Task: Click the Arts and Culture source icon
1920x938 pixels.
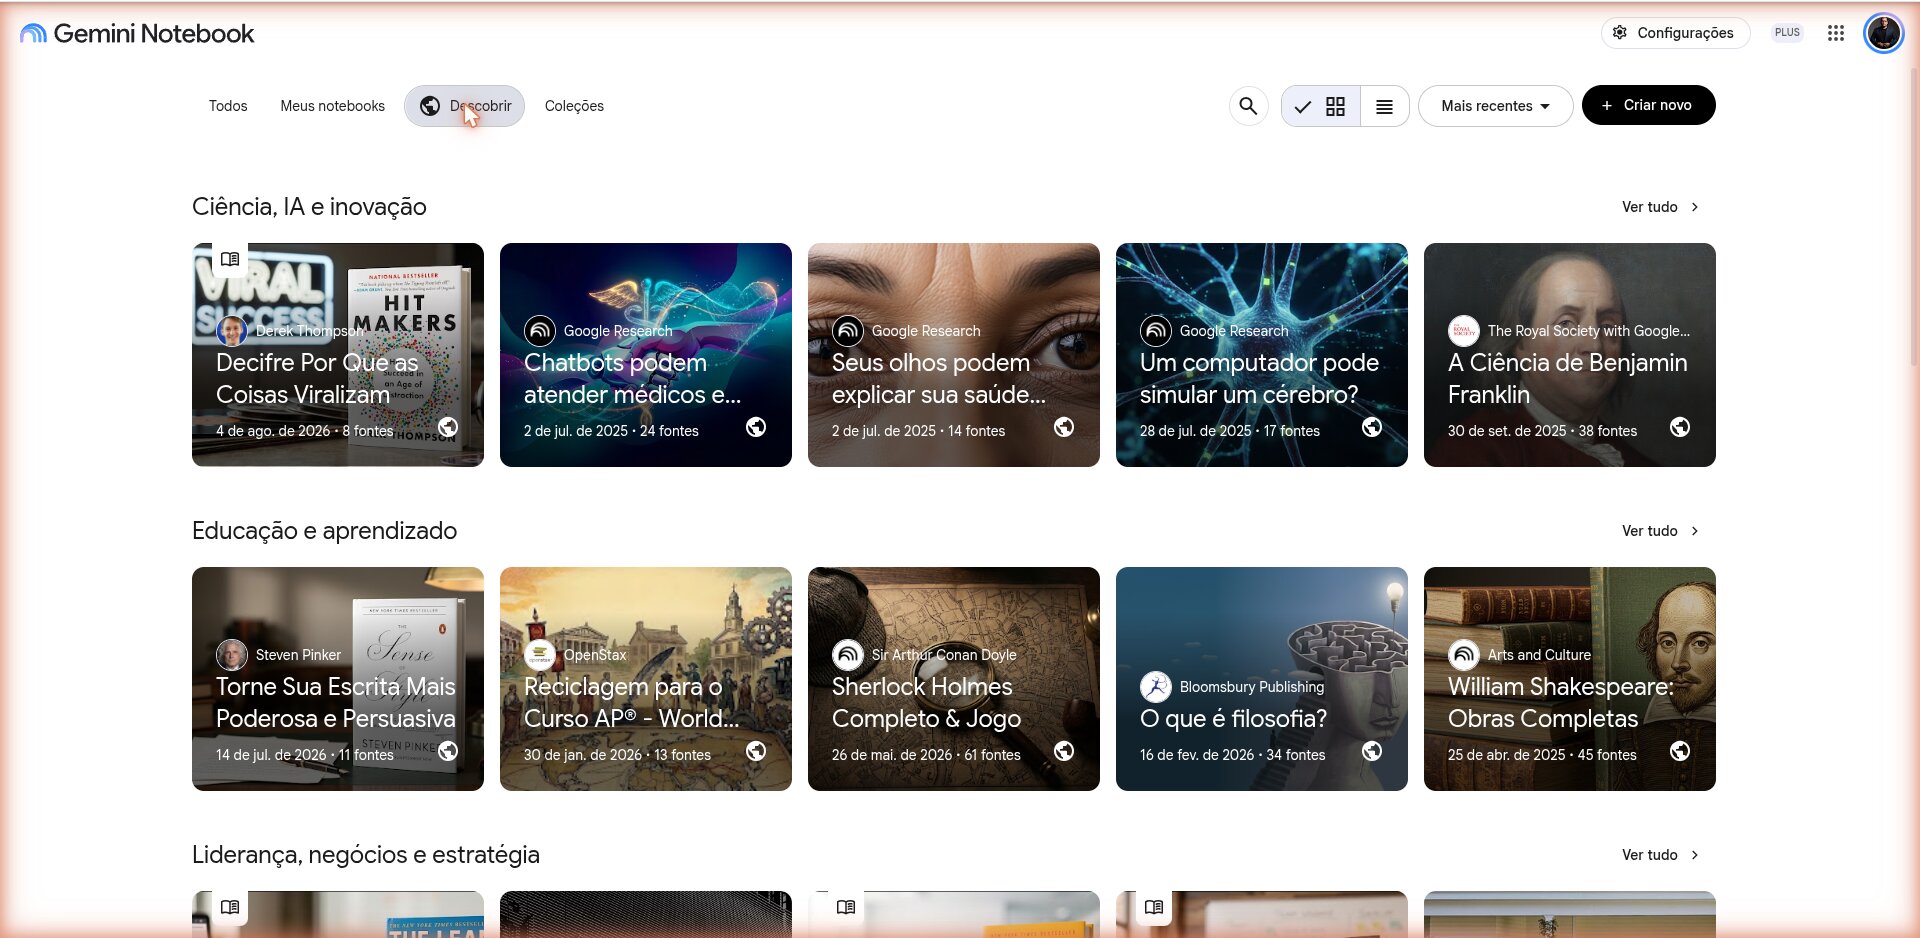Action: 1464,655
